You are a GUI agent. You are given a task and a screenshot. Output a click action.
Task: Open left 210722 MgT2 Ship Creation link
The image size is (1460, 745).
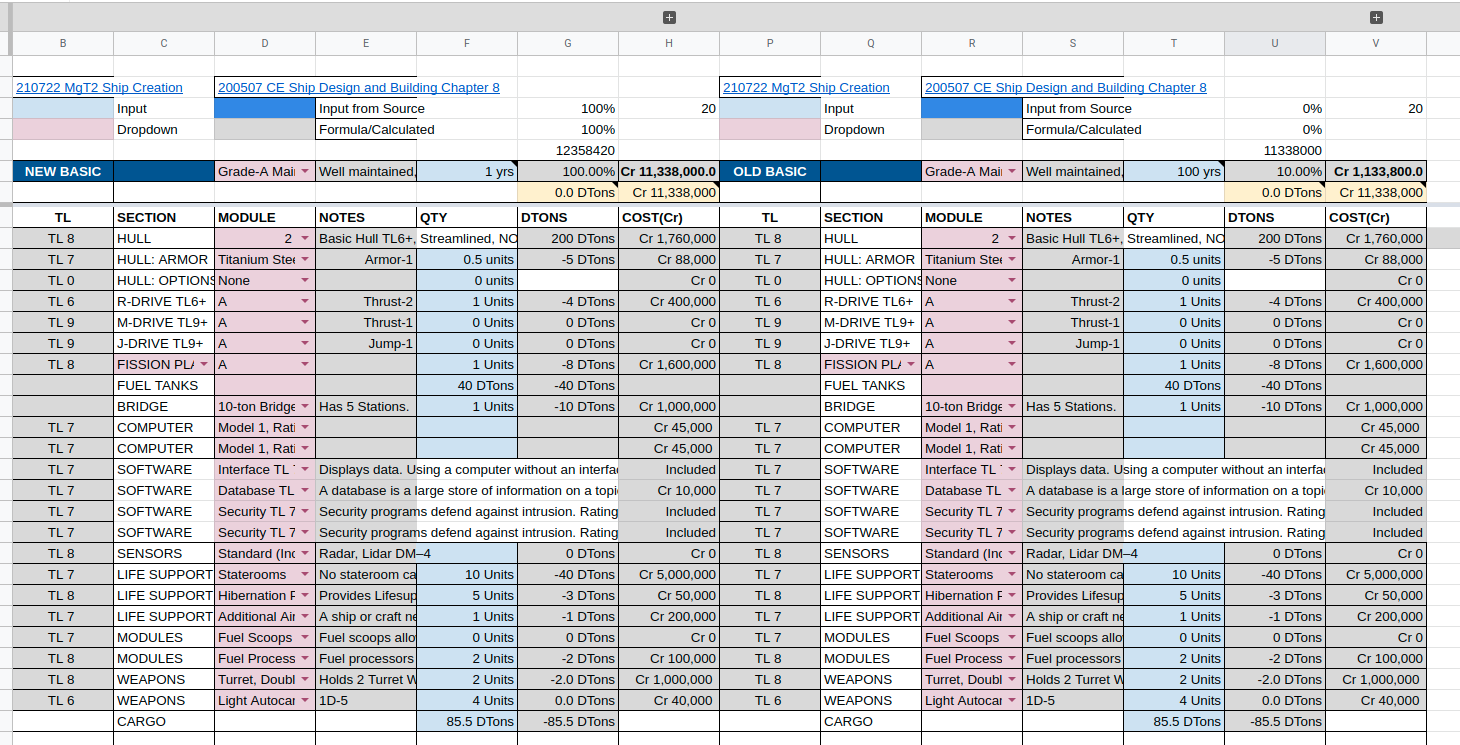point(99,88)
